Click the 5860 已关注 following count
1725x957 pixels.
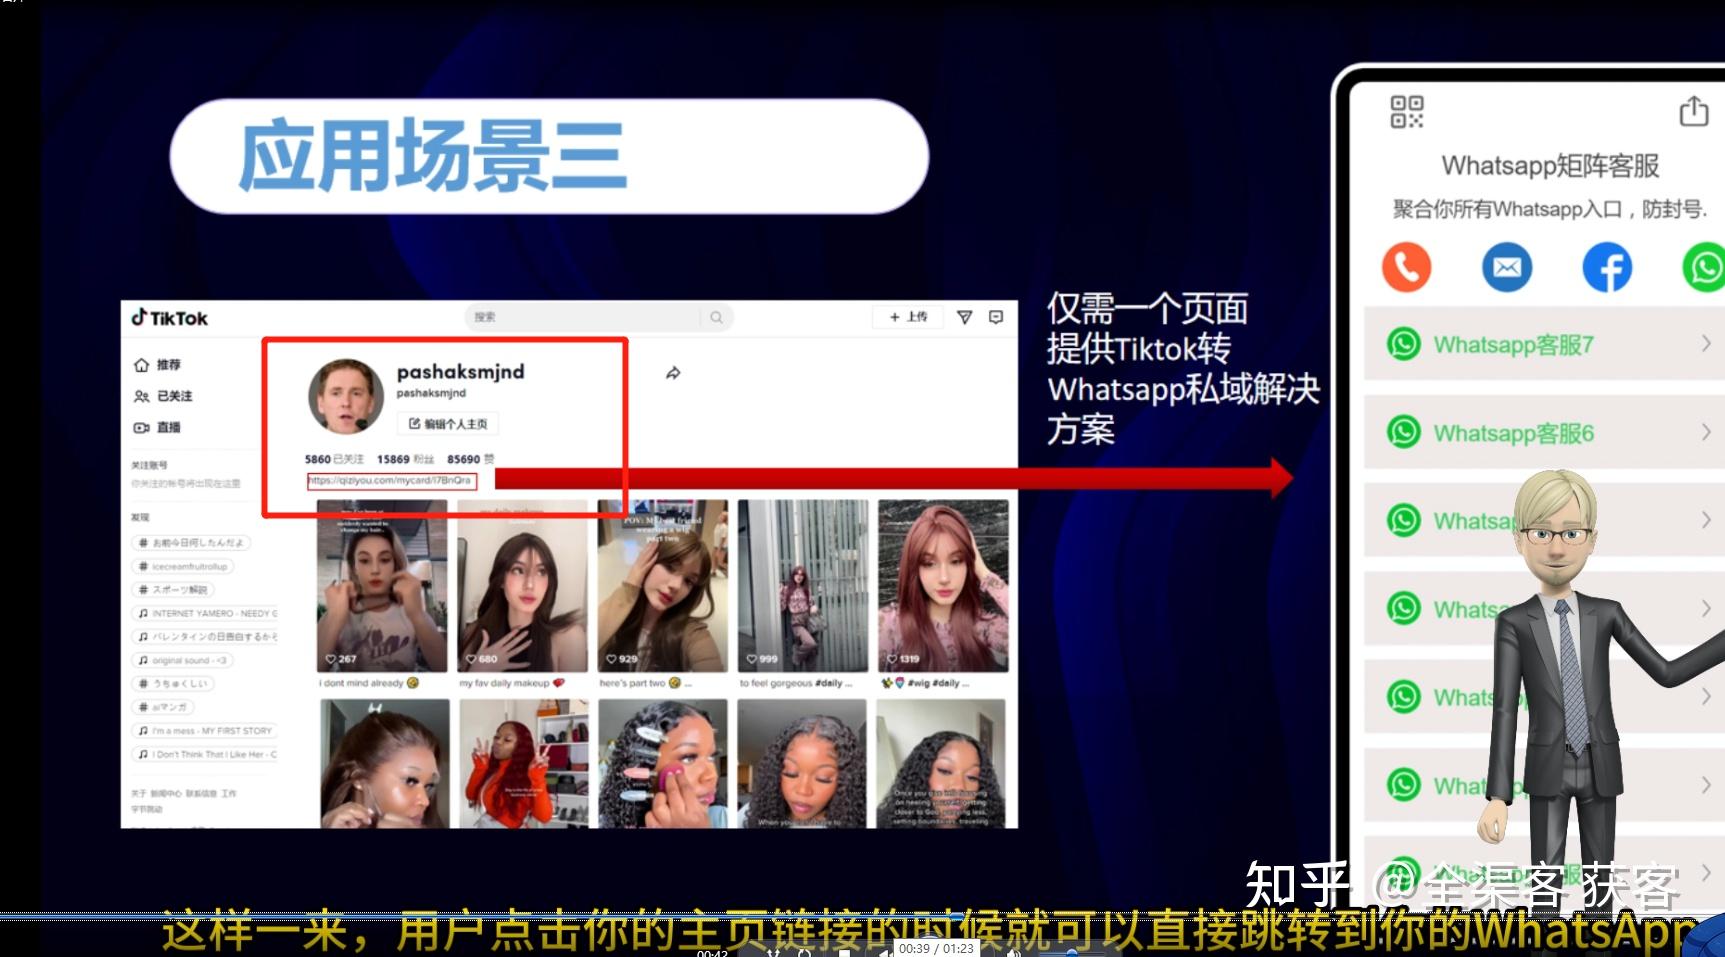(x=334, y=459)
